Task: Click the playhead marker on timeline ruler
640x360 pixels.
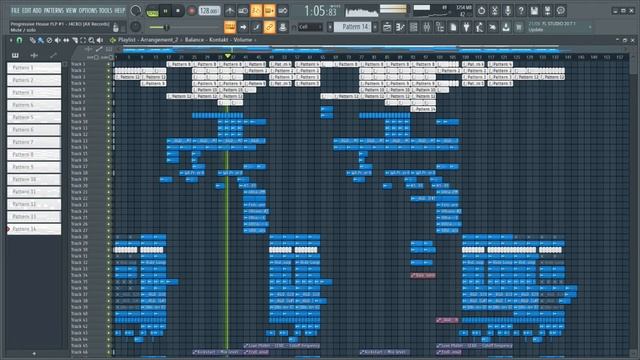Action: click(228, 56)
